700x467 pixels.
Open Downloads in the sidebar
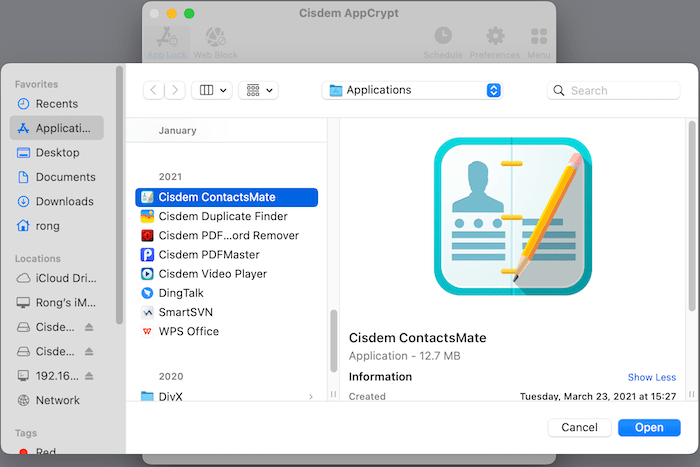64,201
